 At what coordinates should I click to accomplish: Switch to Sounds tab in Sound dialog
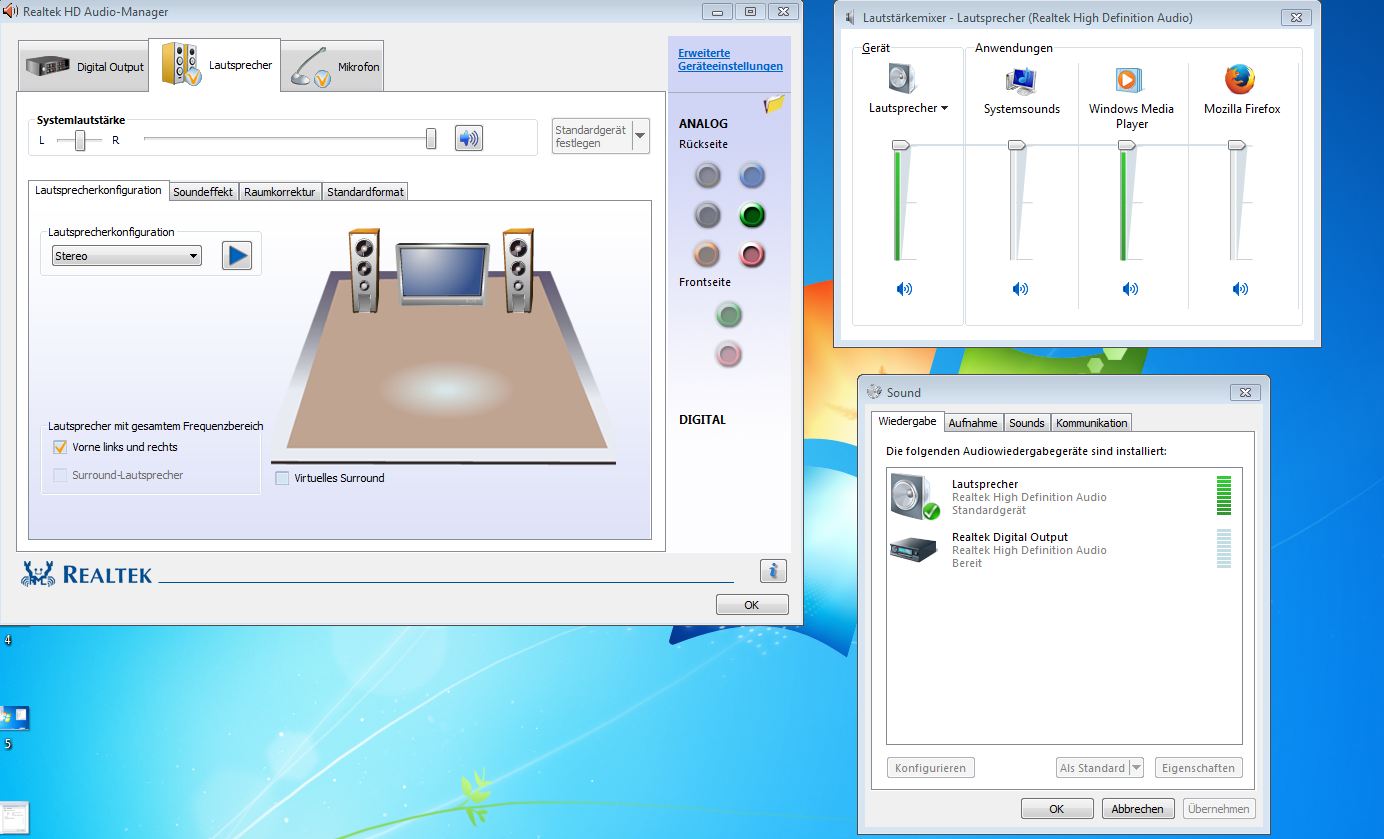[1026, 423]
